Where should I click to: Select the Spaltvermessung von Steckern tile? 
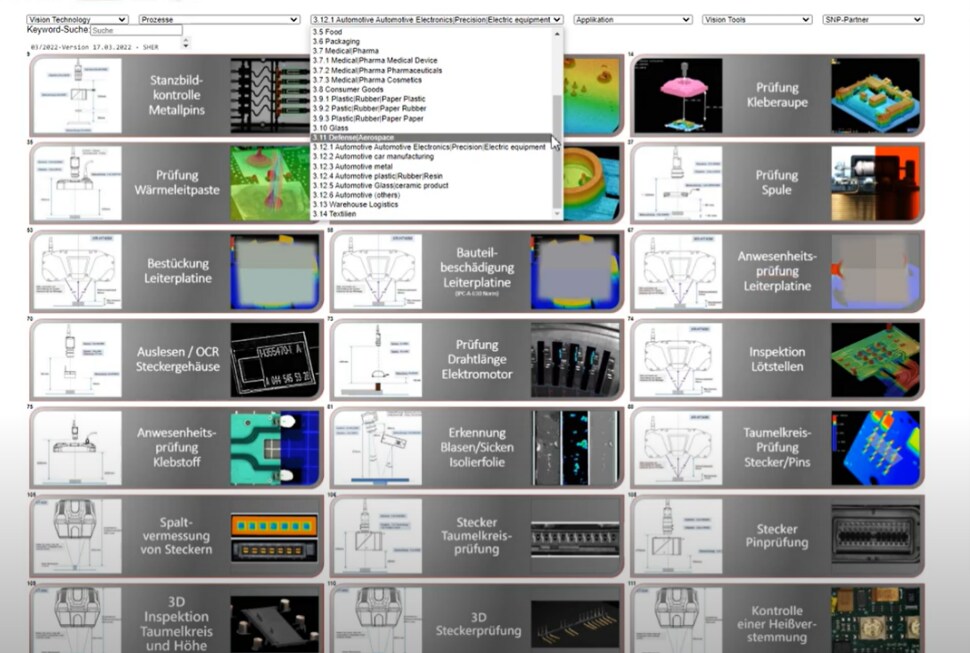click(x=175, y=536)
